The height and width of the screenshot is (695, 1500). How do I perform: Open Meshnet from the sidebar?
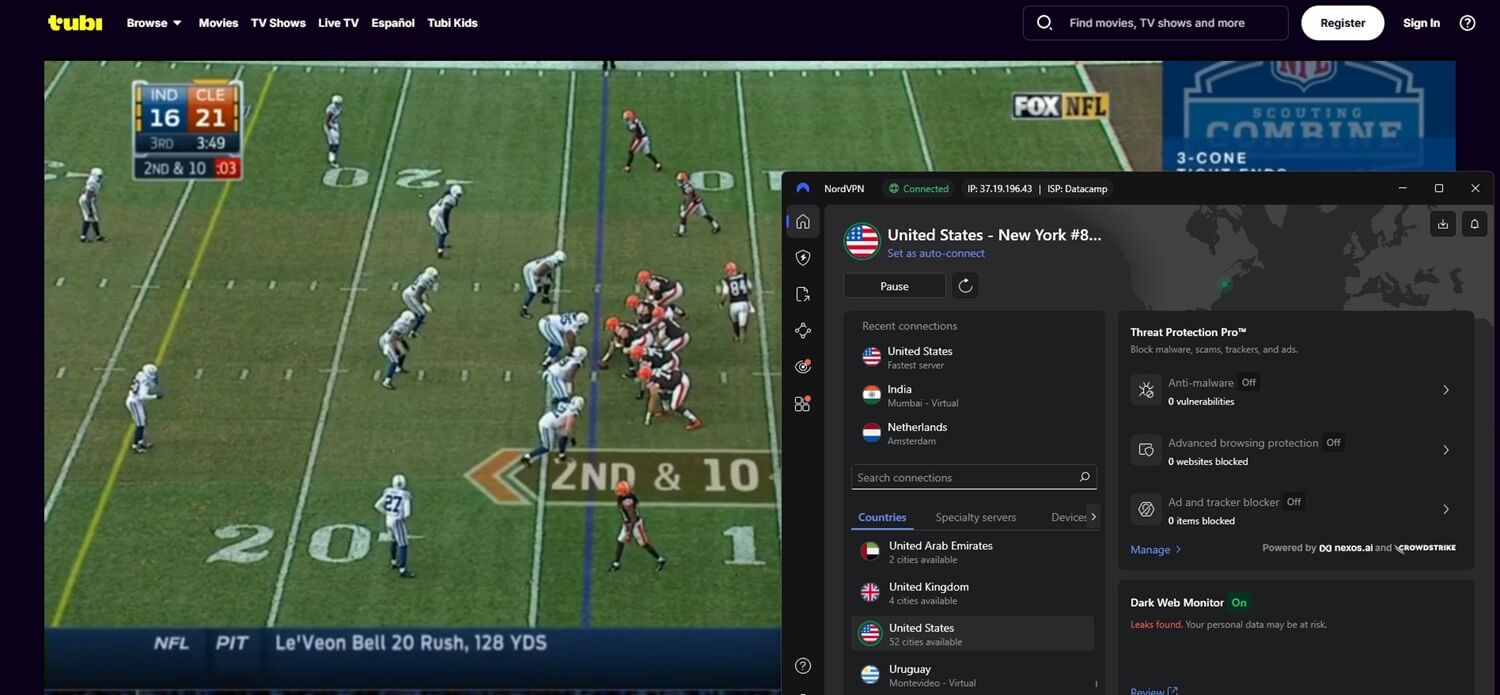point(802,329)
